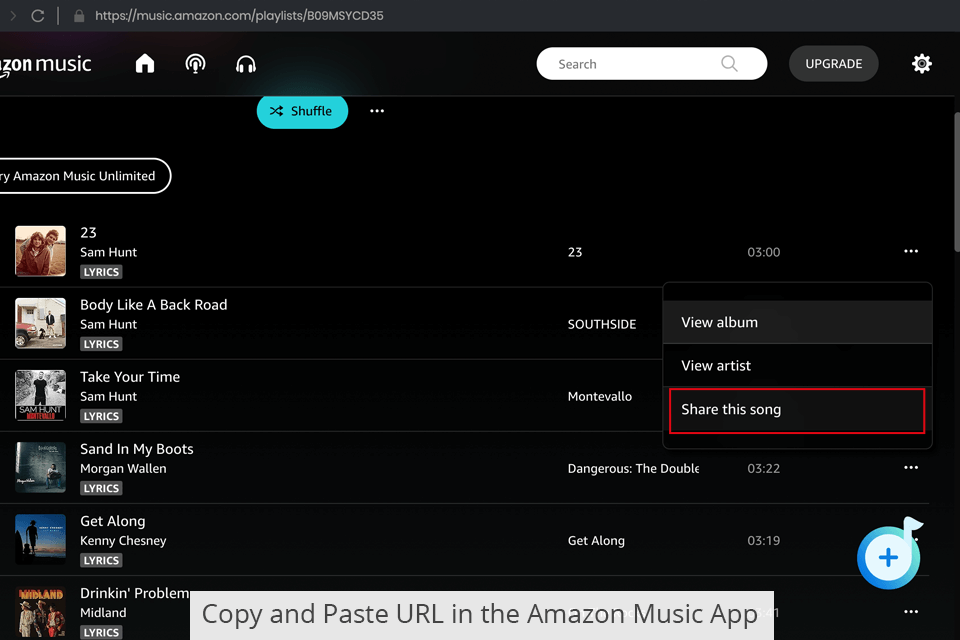This screenshot has width=960, height=640.
Task: Click the browser address bar URL
Action: click(239, 16)
